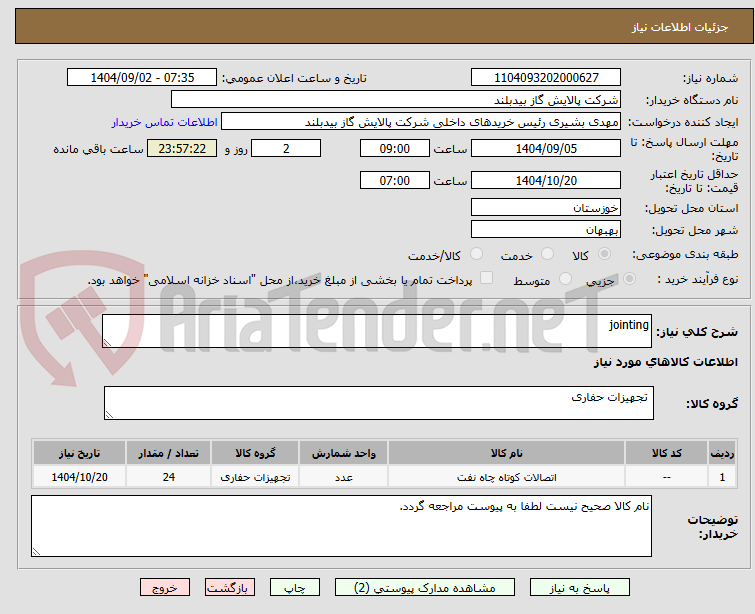Click the ردیف column header
Image resolution: width=755 pixels, height=614 pixels.
722,453
